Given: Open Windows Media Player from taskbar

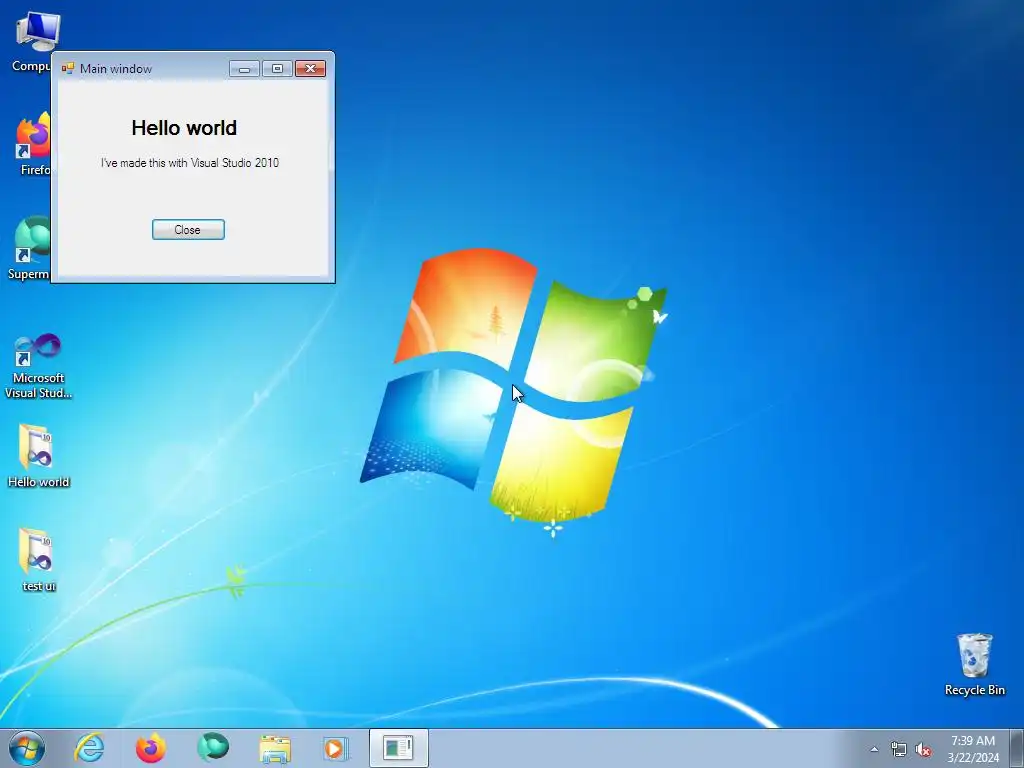Looking at the screenshot, I should [x=336, y=748].
